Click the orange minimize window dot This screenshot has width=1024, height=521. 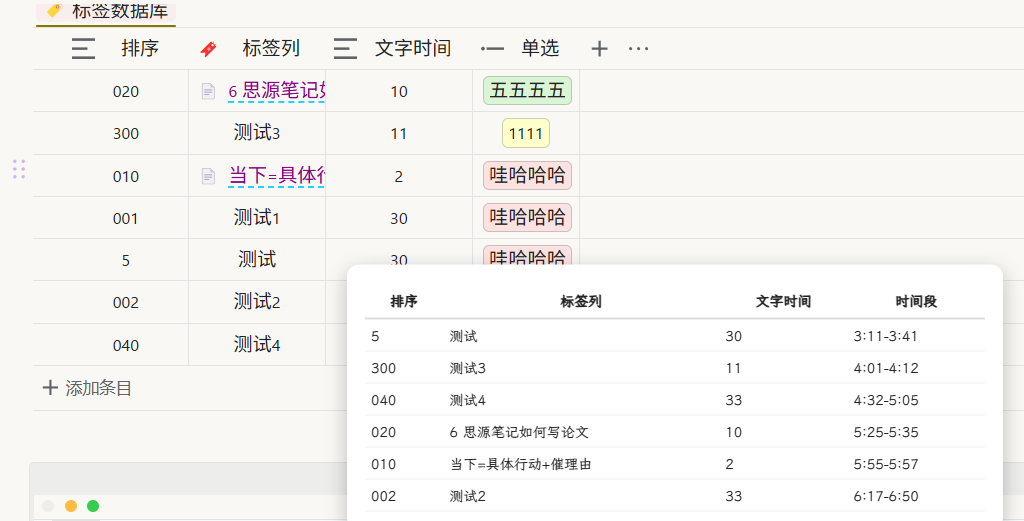(x=71, y=506)
